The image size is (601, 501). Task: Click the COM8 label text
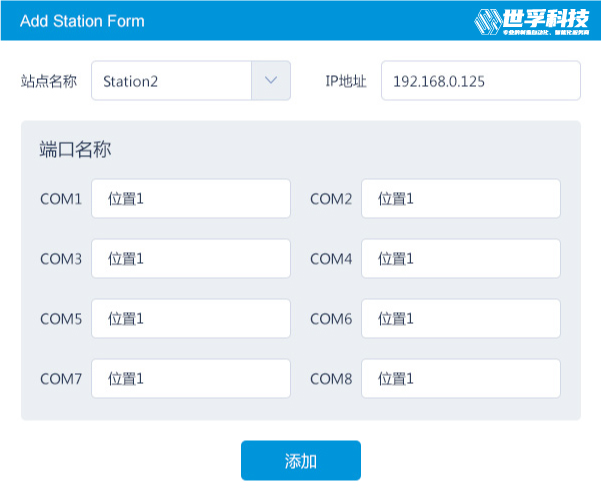(x=331, y=379)
